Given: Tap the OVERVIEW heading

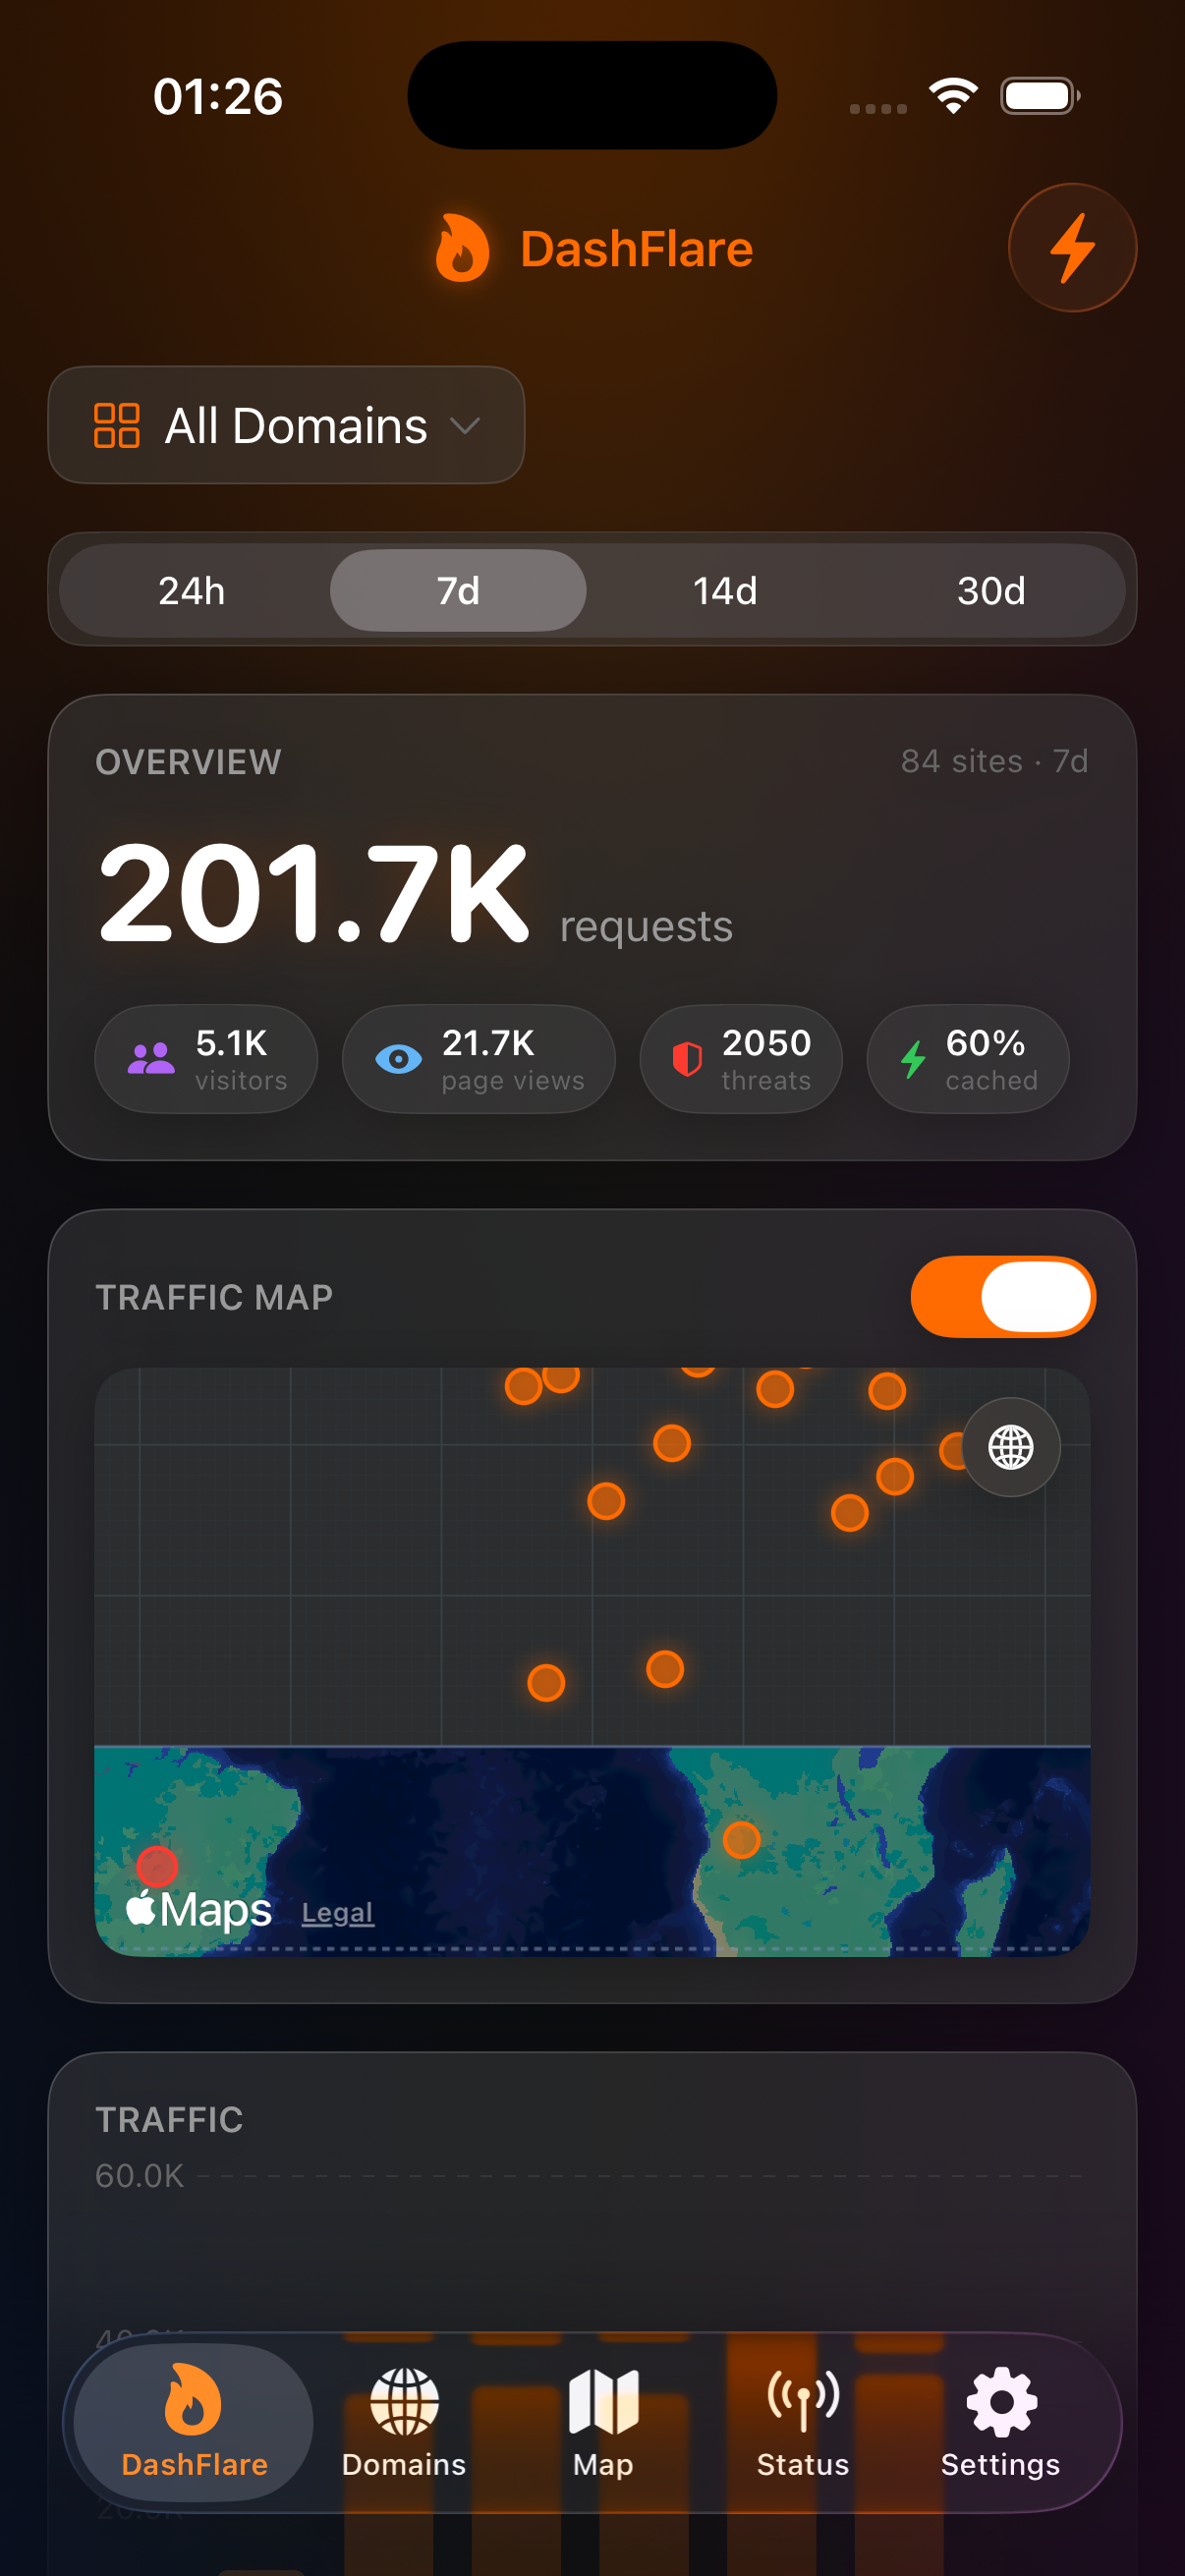Looking at the screenshot, I should tap(188, 762).
